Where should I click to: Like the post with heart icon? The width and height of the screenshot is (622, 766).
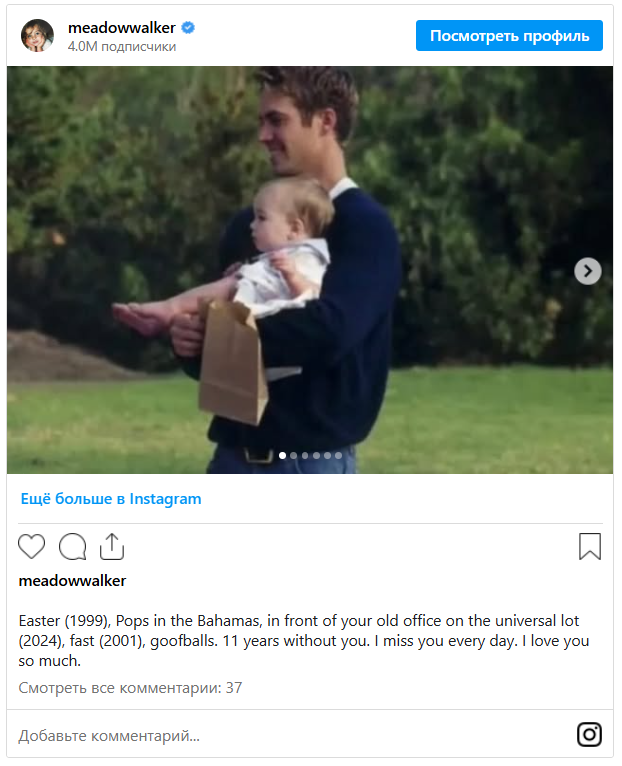click(x=31, y=546)
